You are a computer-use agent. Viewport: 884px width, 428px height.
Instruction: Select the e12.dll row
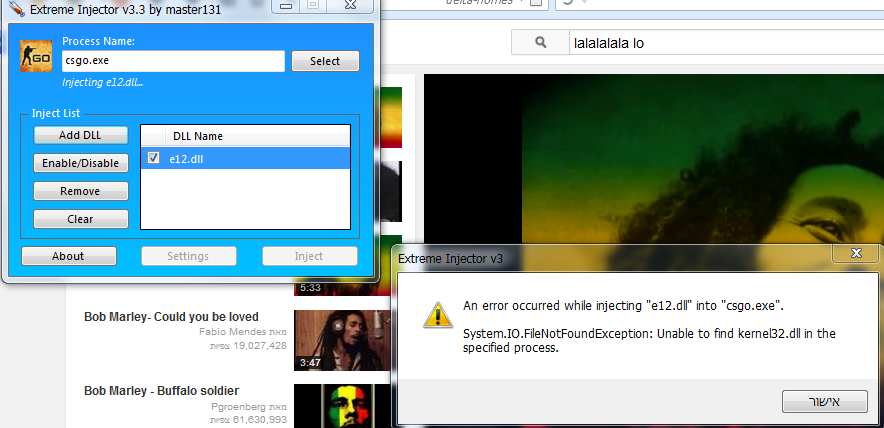(x=245, y=158)
